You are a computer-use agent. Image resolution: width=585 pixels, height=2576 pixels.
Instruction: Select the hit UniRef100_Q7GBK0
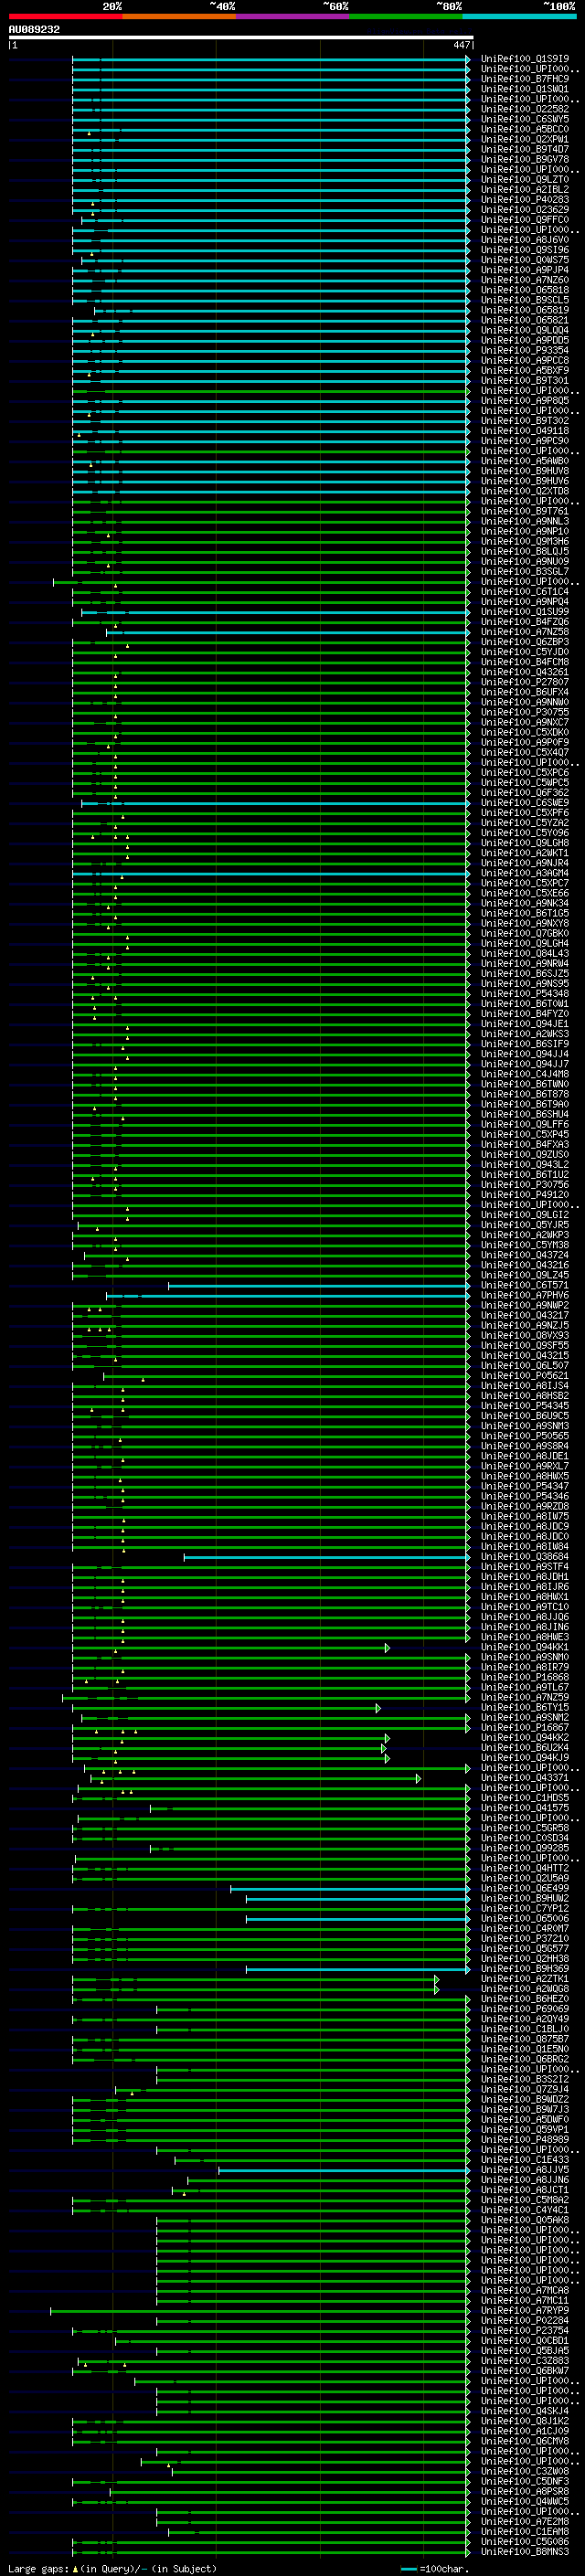[525, 933]
